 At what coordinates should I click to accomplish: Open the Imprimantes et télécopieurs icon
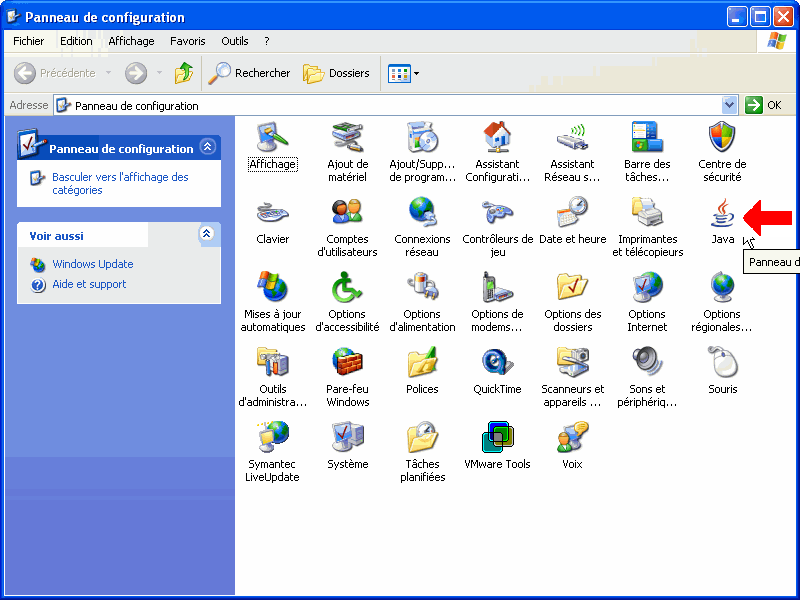(x=647, y=214)
